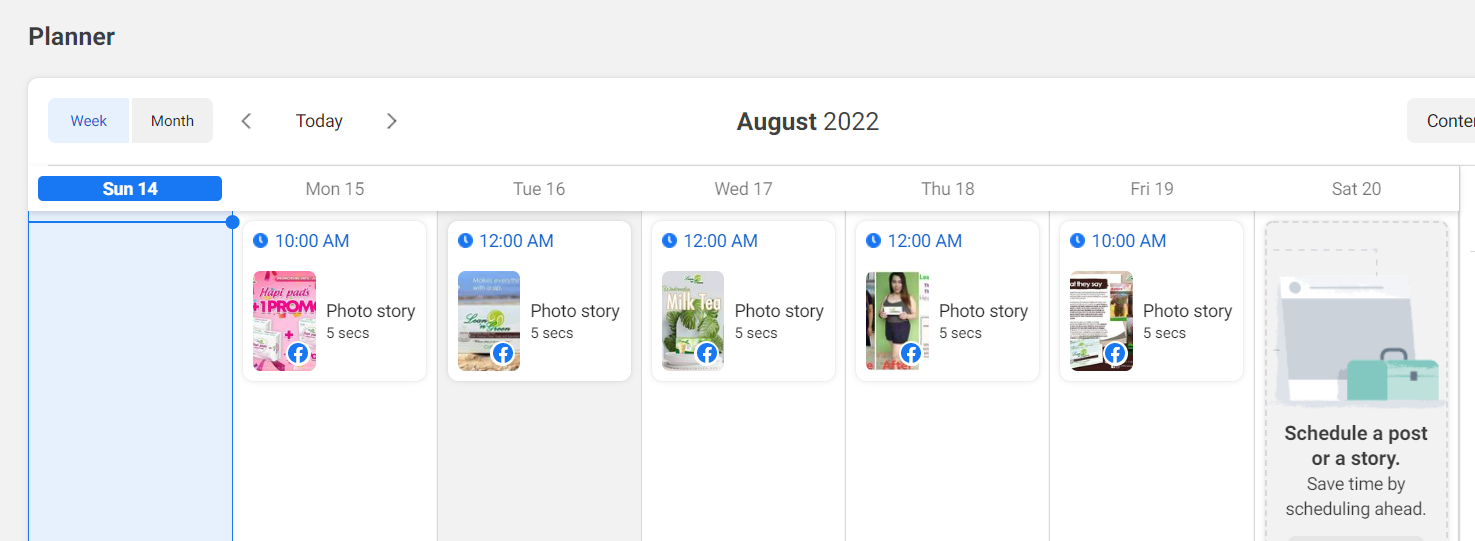The width and height of the screenshot is (1475, 541).
Task: Click Facebook badge on Tuesday Lean n Green story
Action: coord(503,353)
